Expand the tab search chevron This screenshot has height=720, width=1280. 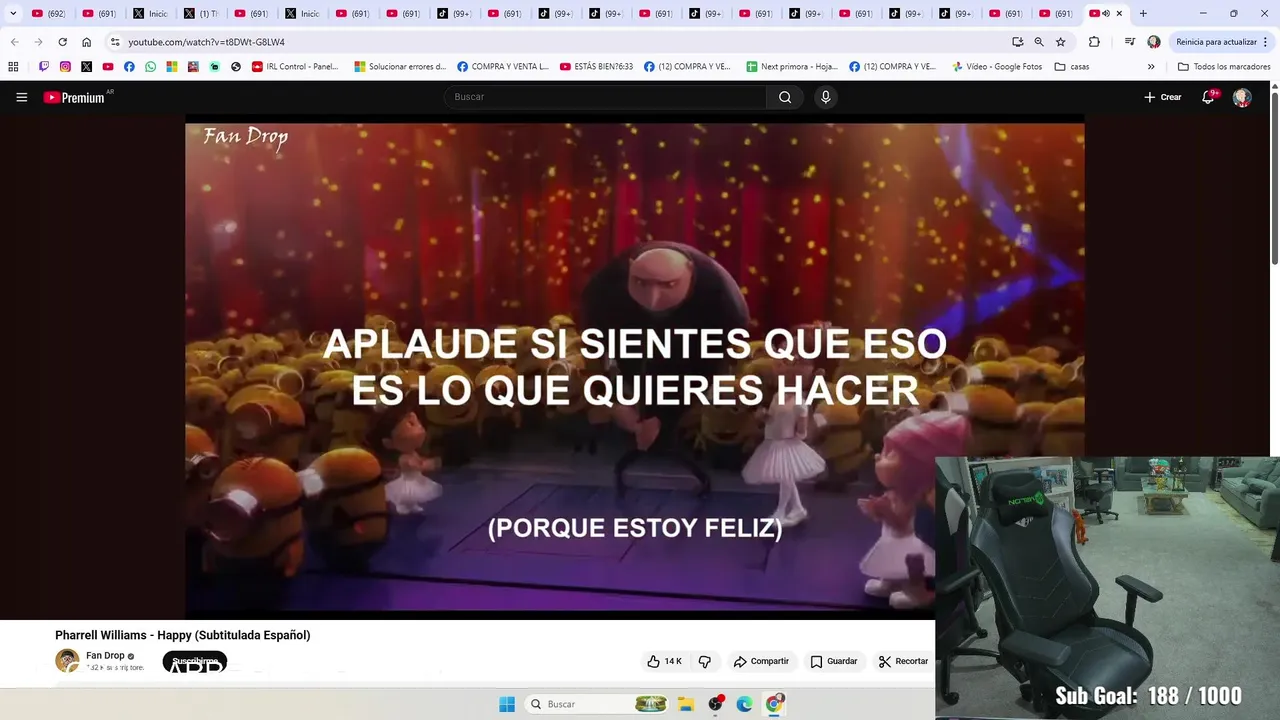(13, 14)
